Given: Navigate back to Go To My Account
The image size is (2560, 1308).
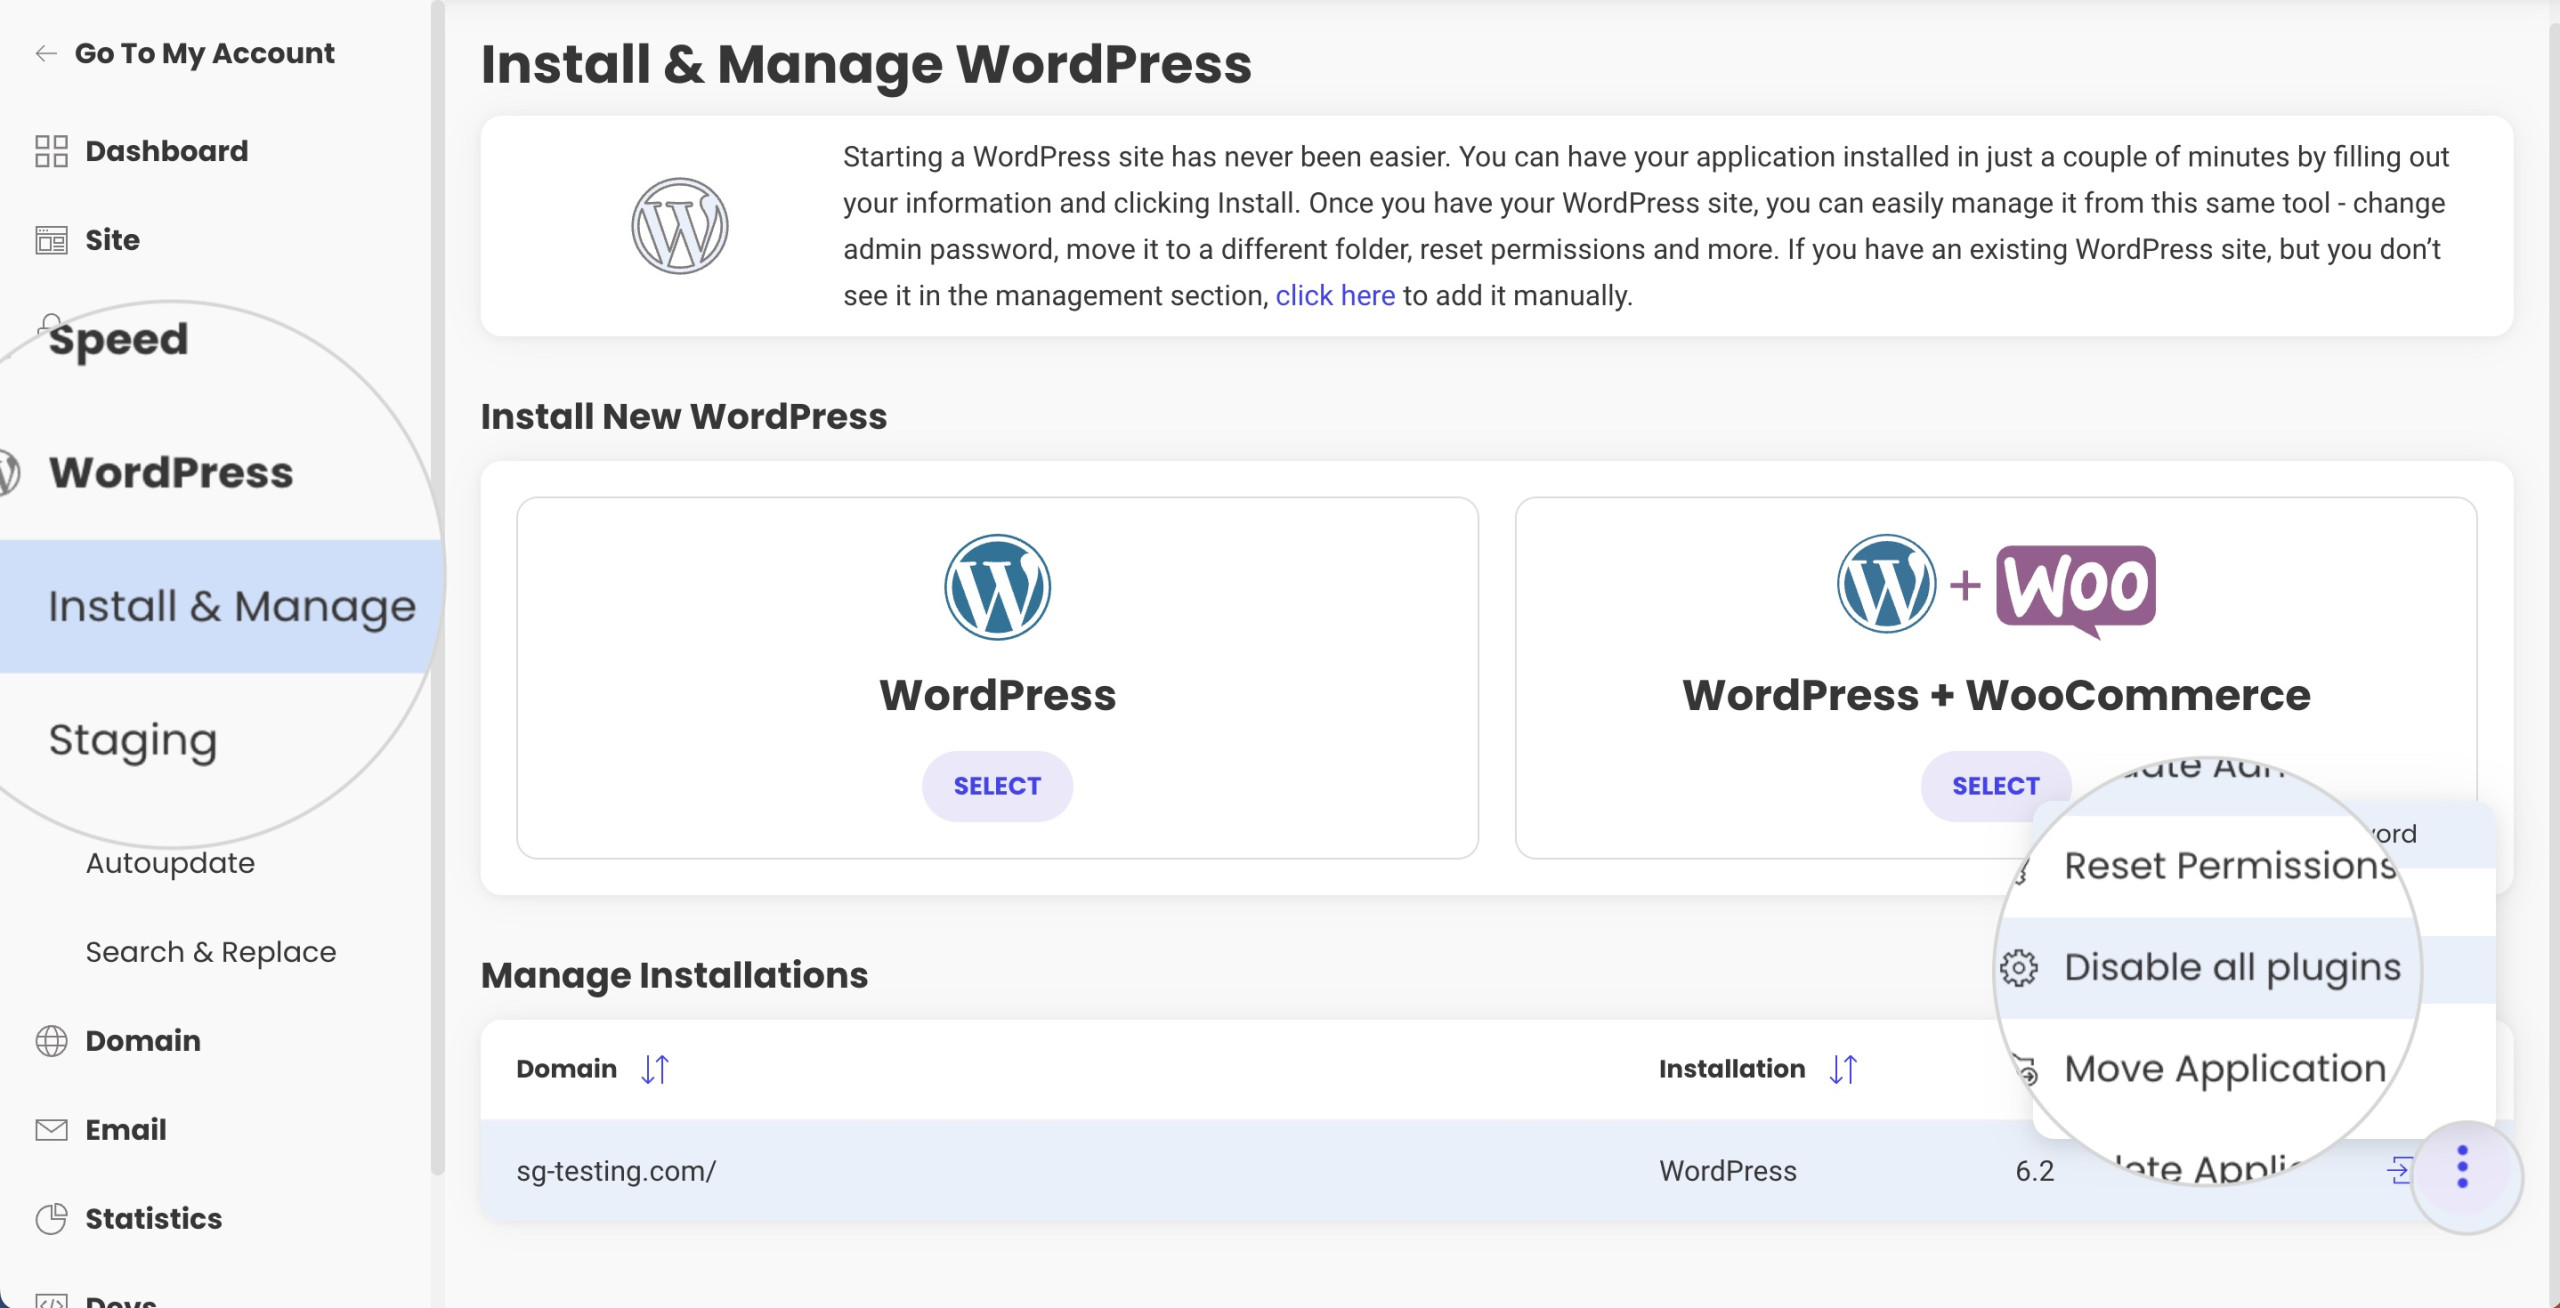Looking at the screenshot, I should [182, 52].
